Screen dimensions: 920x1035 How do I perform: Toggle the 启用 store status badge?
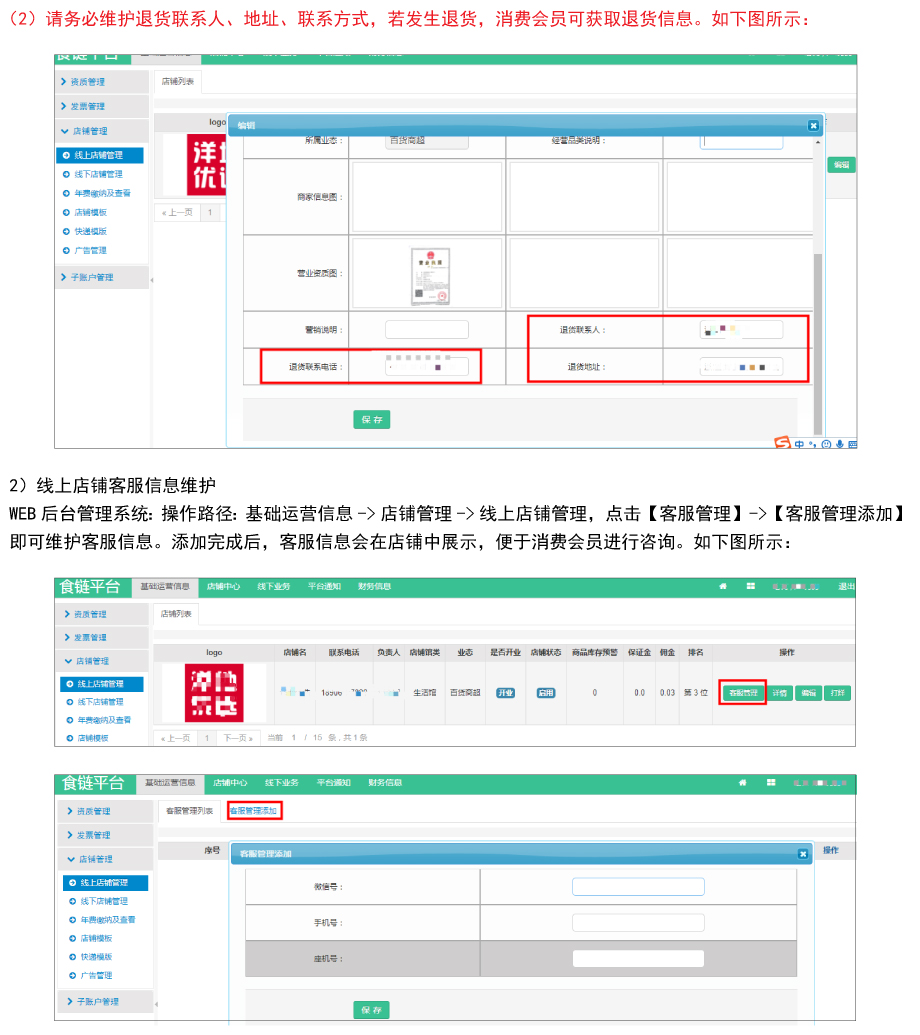click(x=545, y=692)
